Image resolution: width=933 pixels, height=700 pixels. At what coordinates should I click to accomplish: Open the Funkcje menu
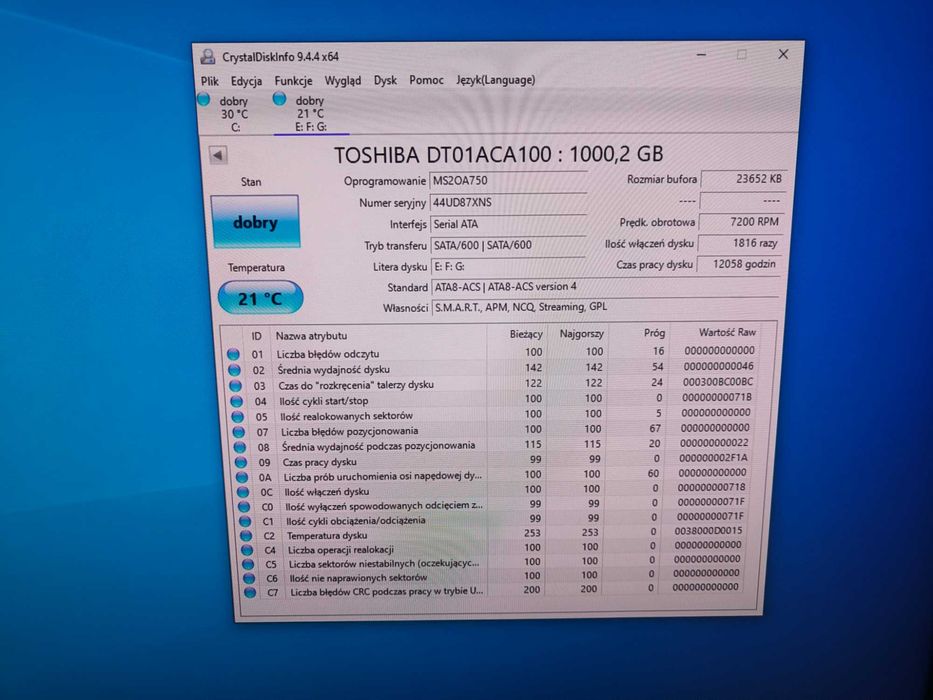(293, 80)
